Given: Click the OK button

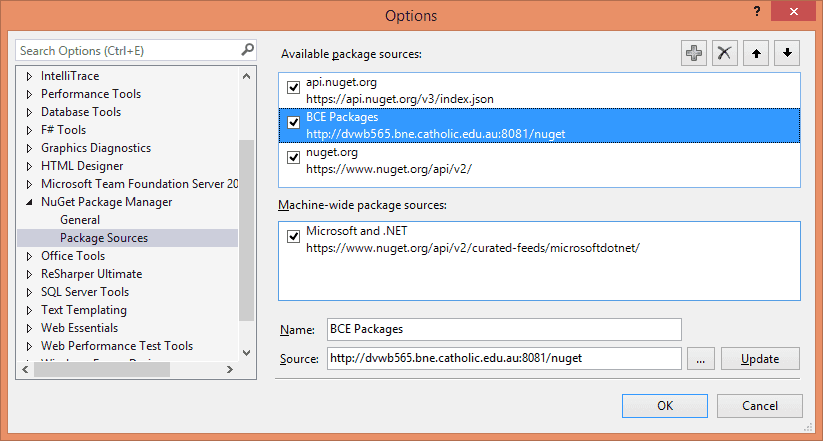Looking at the screenshot, I should [664, 406].
